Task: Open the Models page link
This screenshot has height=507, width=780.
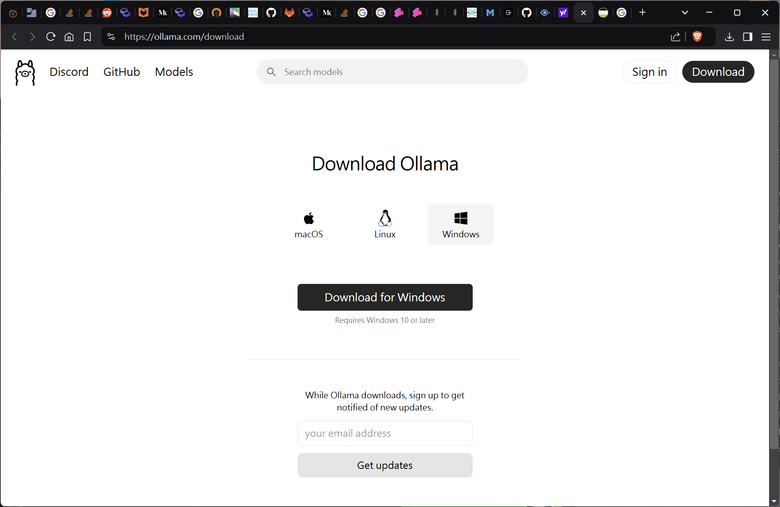Action: tap(174, 72)
